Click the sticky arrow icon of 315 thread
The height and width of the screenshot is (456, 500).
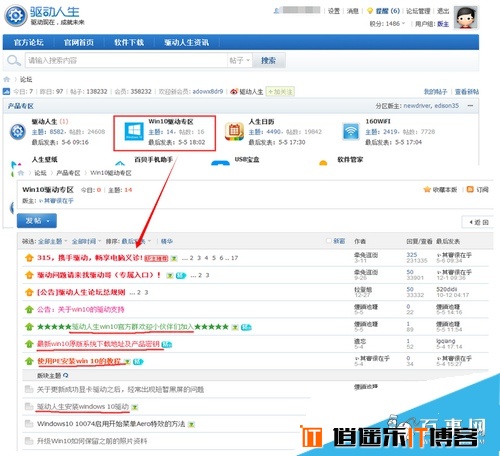pos(29,258)
